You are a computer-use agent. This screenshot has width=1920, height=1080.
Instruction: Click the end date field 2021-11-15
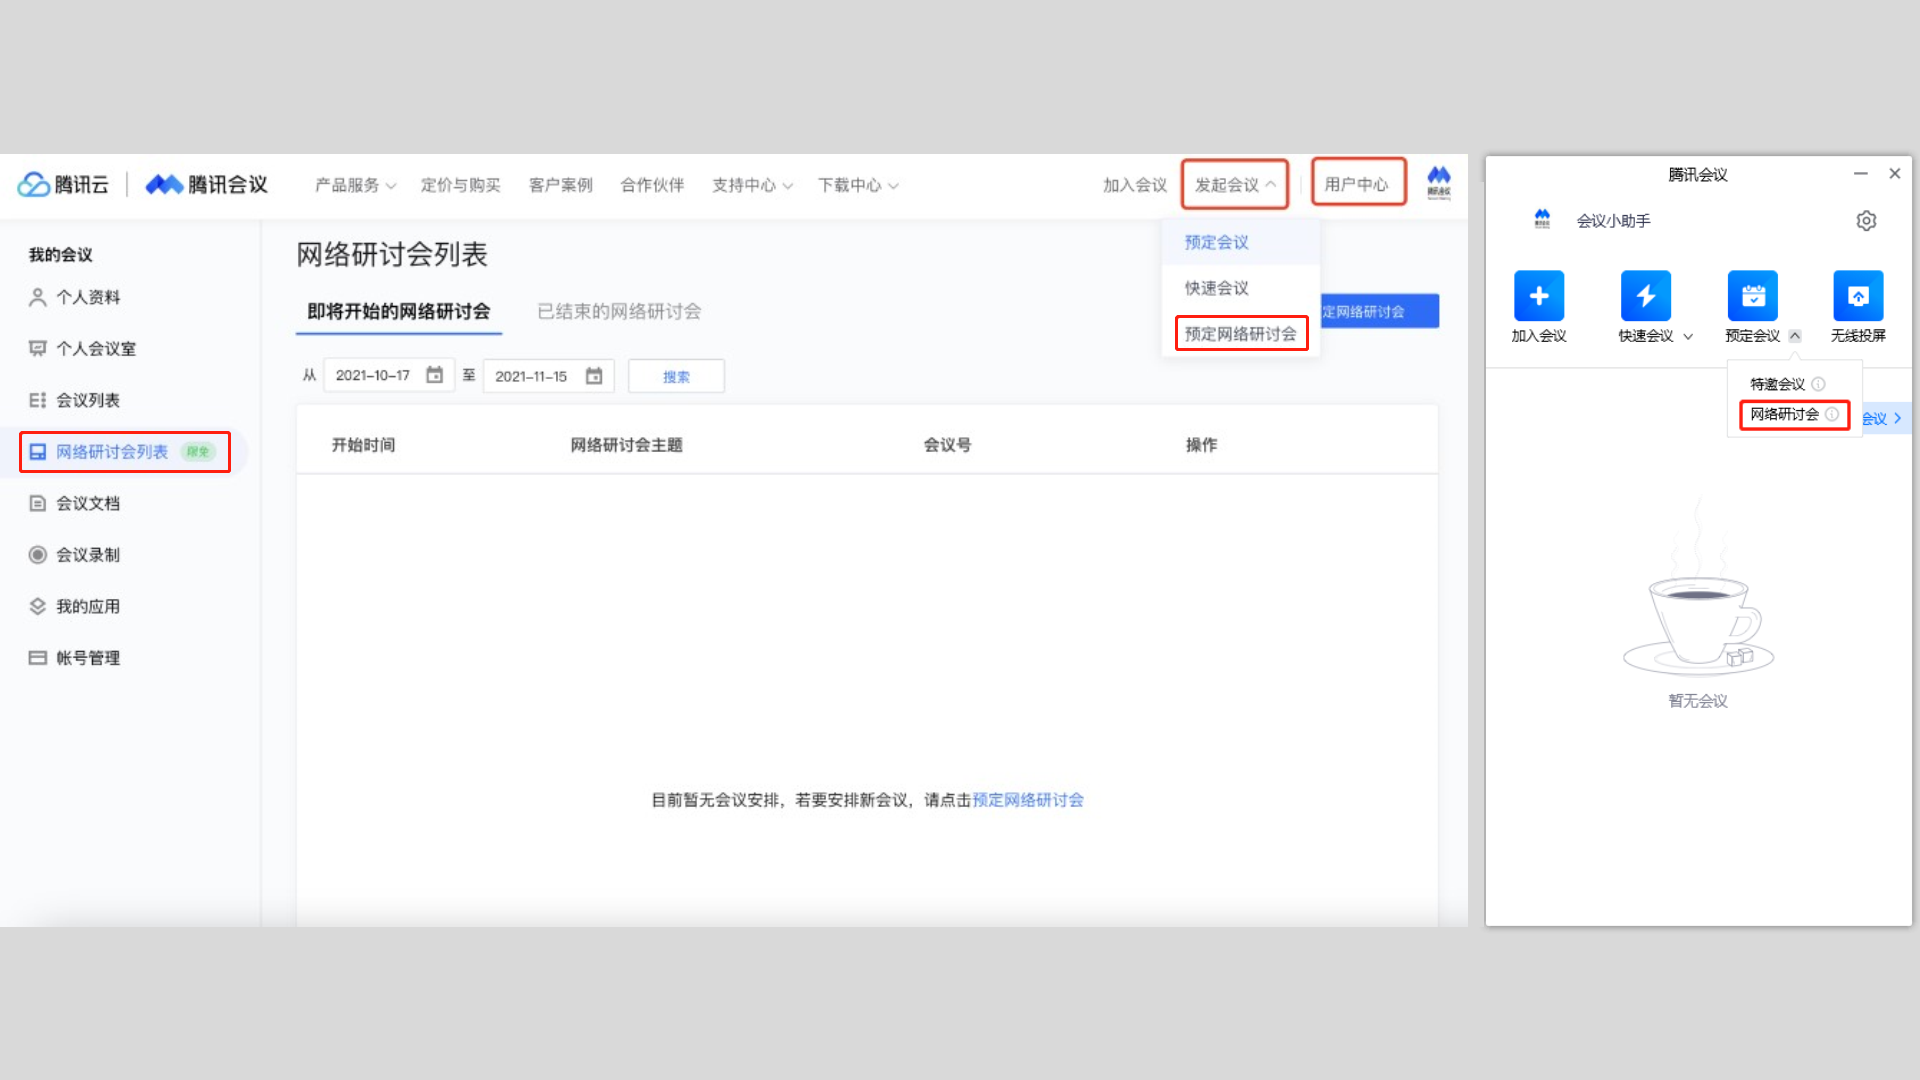click(x=548, y=376)
